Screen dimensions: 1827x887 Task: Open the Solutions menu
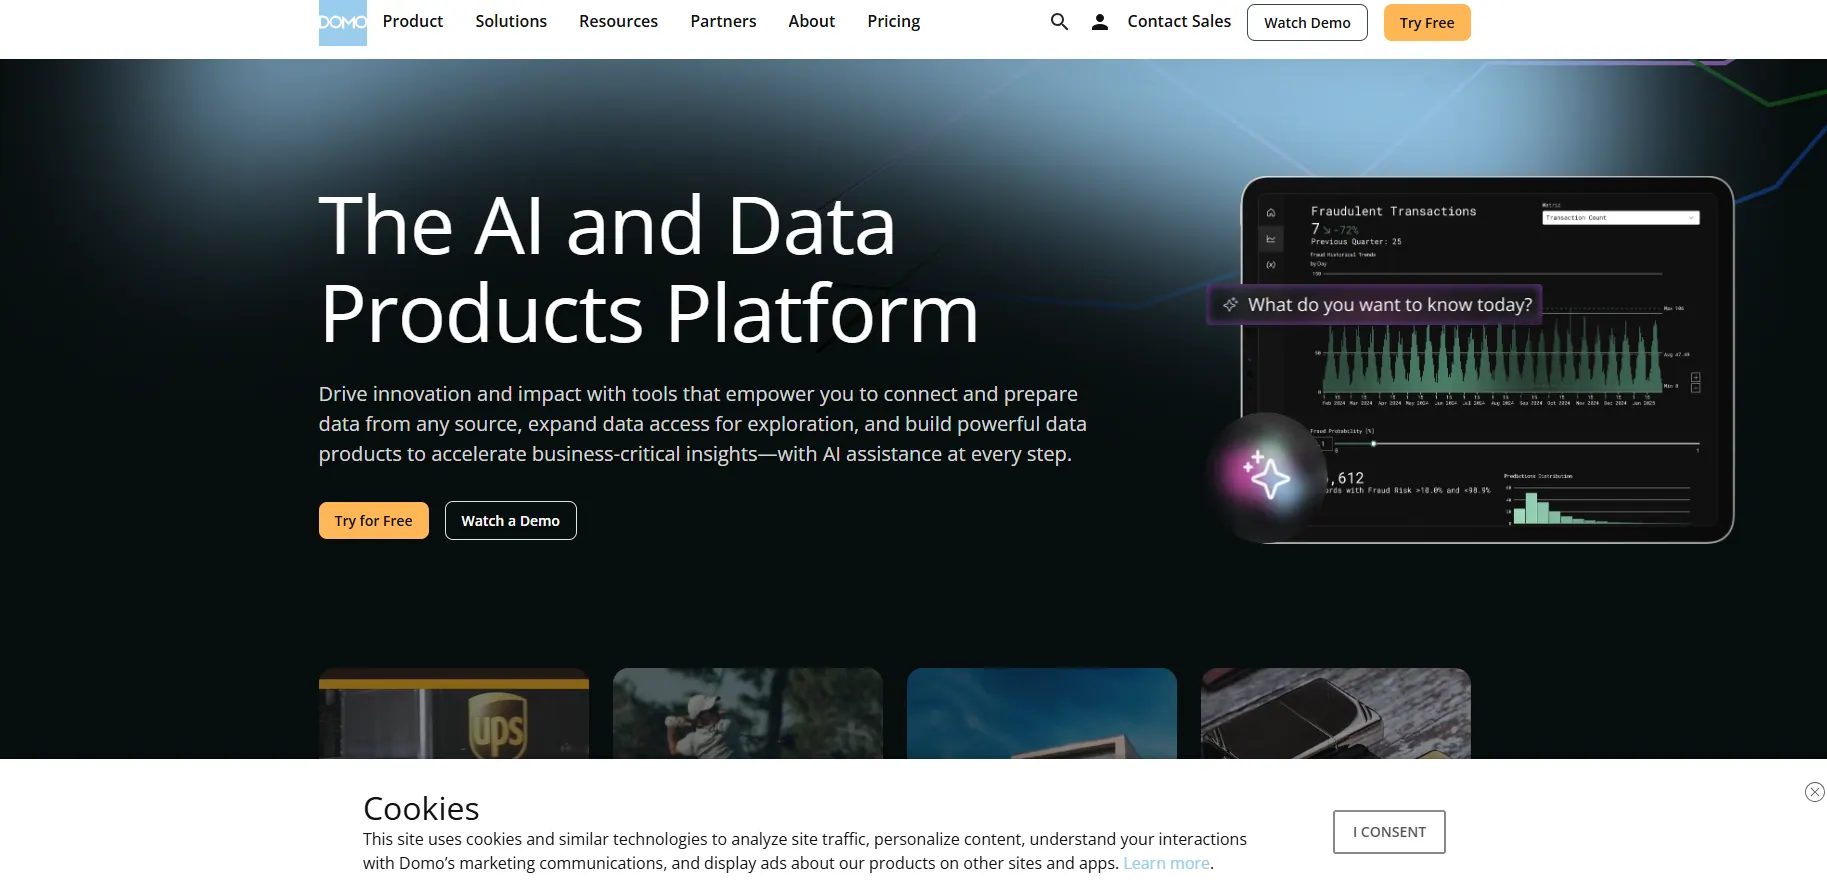(510, 22)
